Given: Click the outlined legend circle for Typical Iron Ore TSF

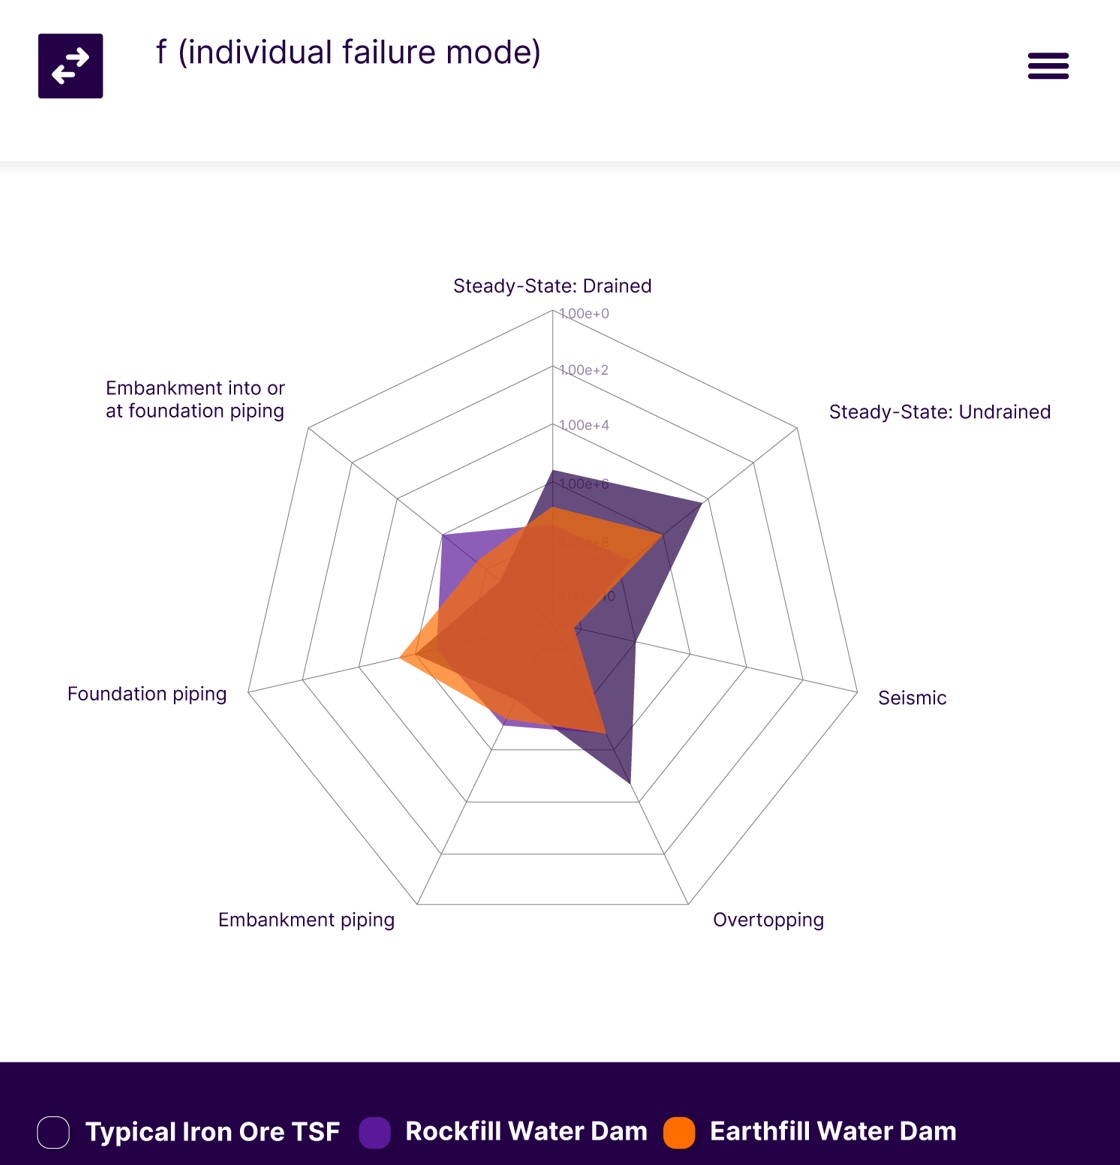Looking at the screenshot, I should 53,1131.
